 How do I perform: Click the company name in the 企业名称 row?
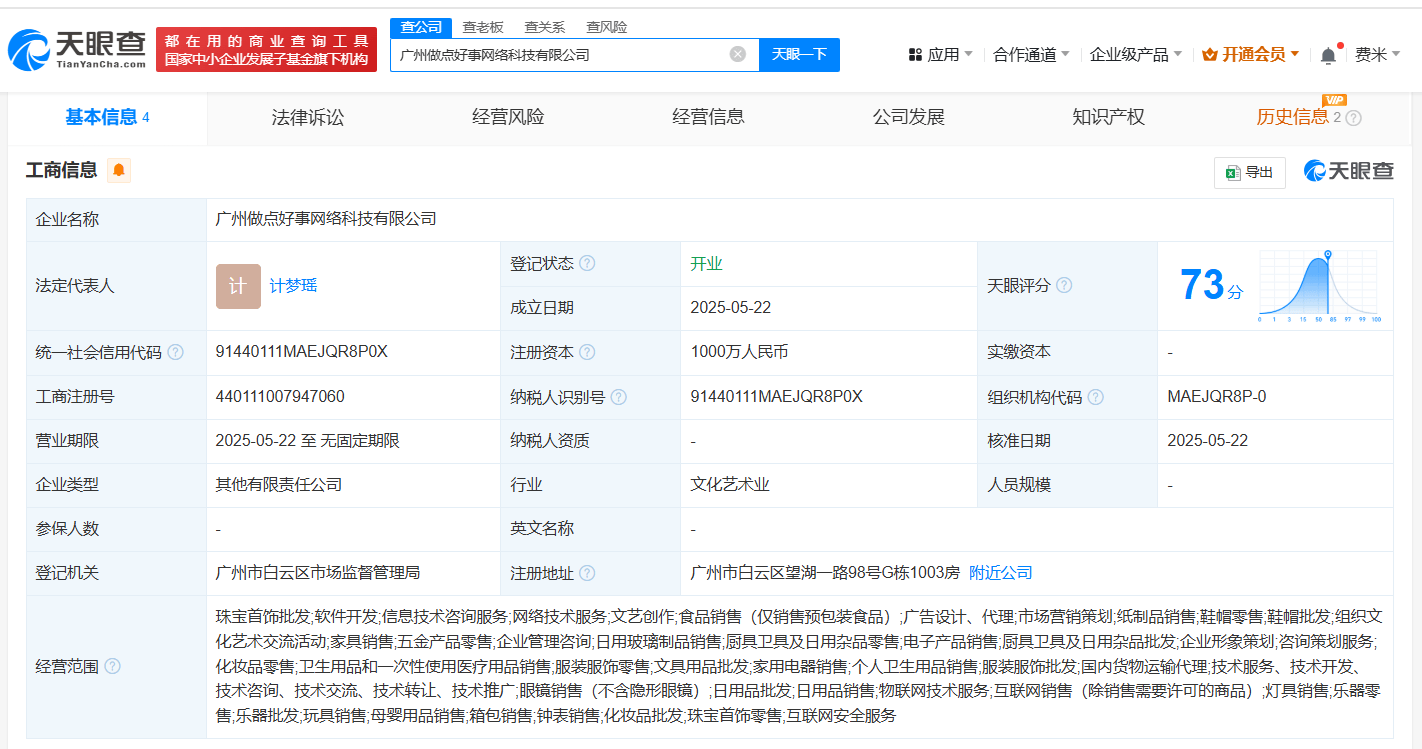tap(326, 219)
